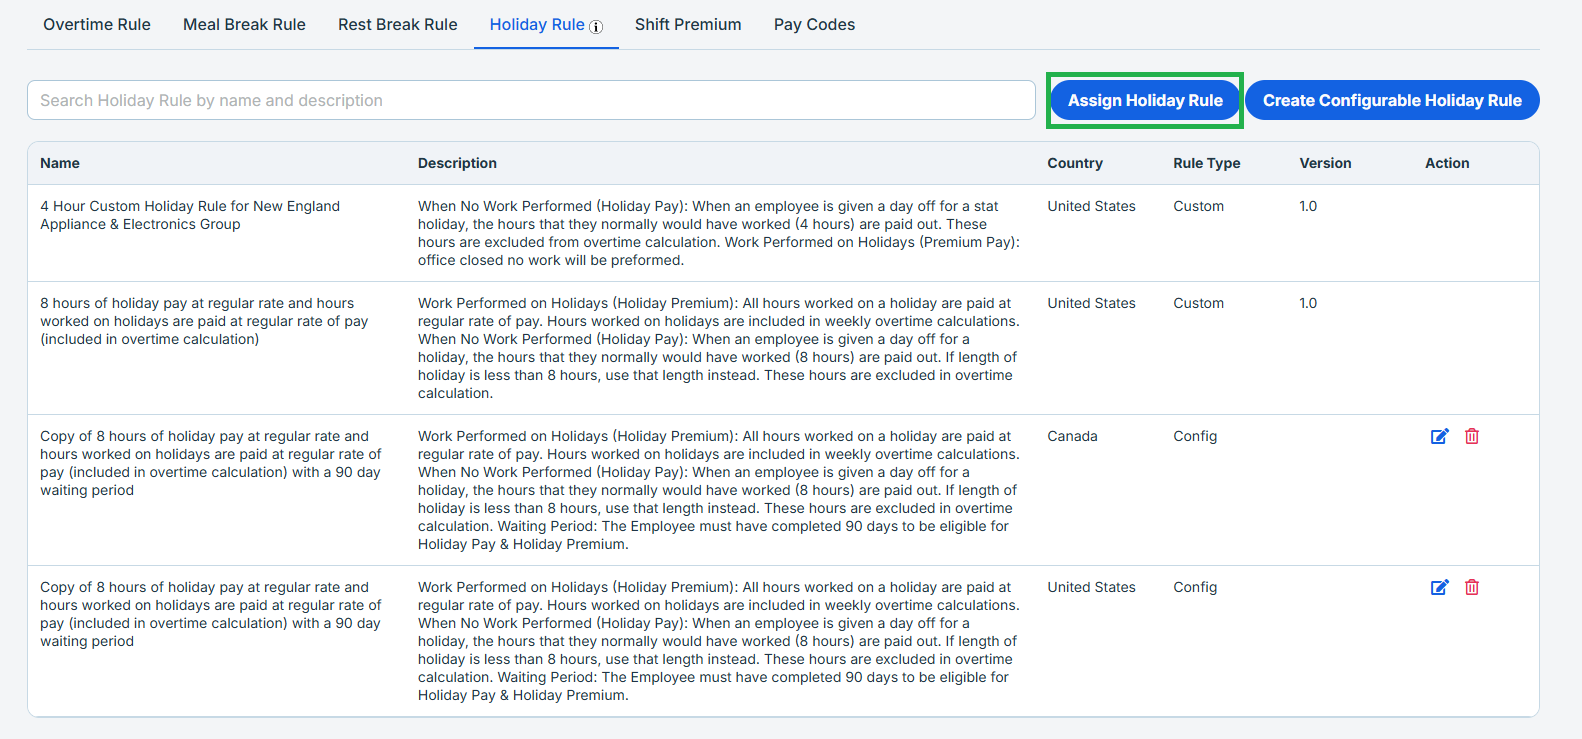Viewport: 1582px width, 739px height.
Task: Select the 'Copy of 8 hours' rule name in Canada row
Action: tap(210, 463)
